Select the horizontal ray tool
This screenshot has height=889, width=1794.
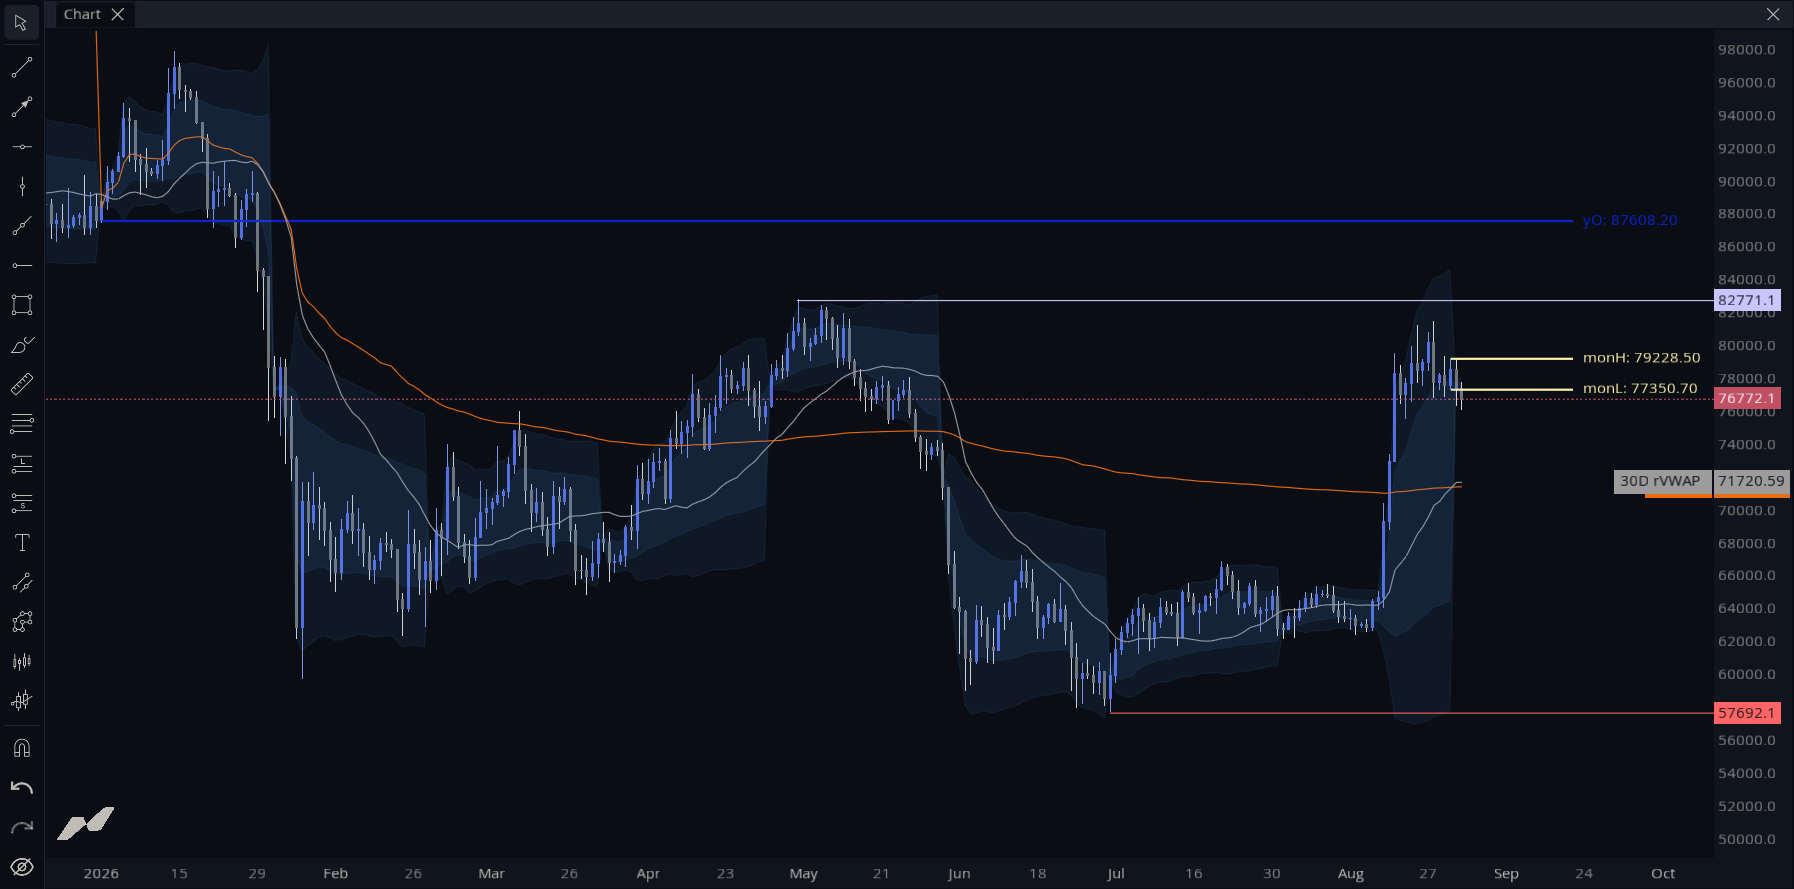pyautogui.click(x=21, y=265)
